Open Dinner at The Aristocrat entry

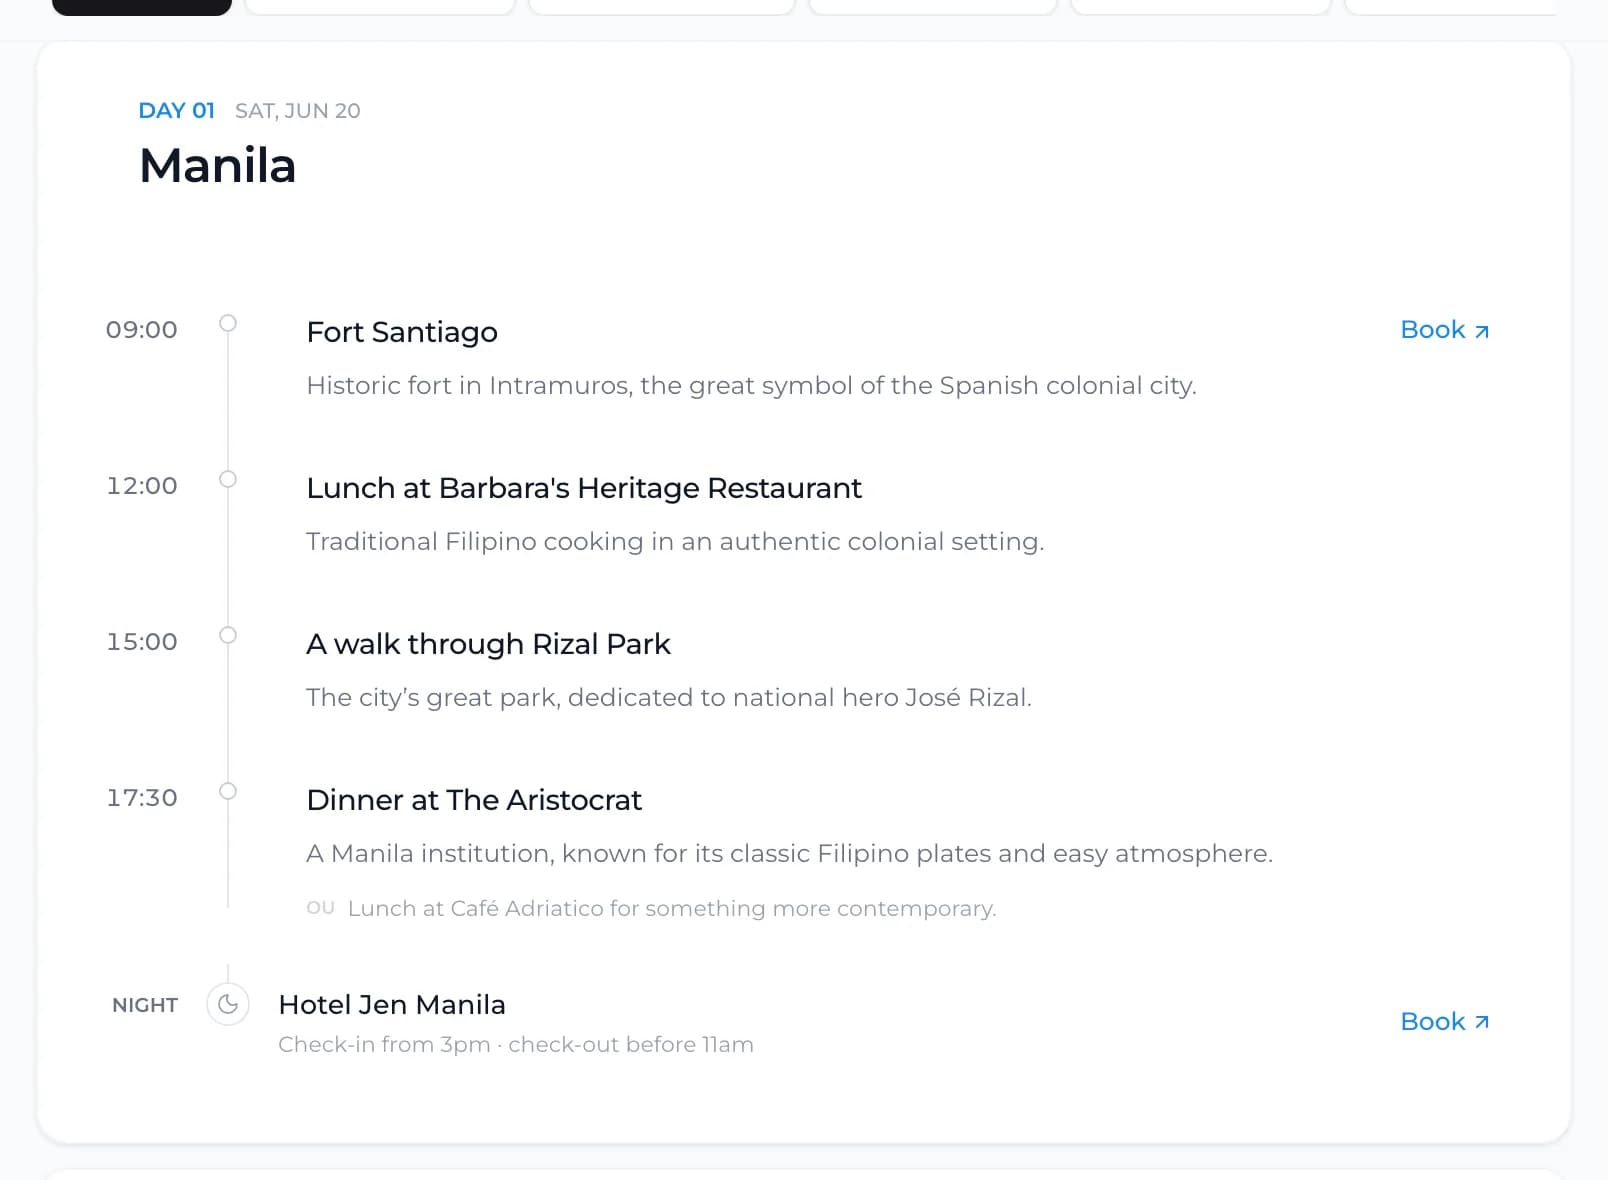(474, 800)
